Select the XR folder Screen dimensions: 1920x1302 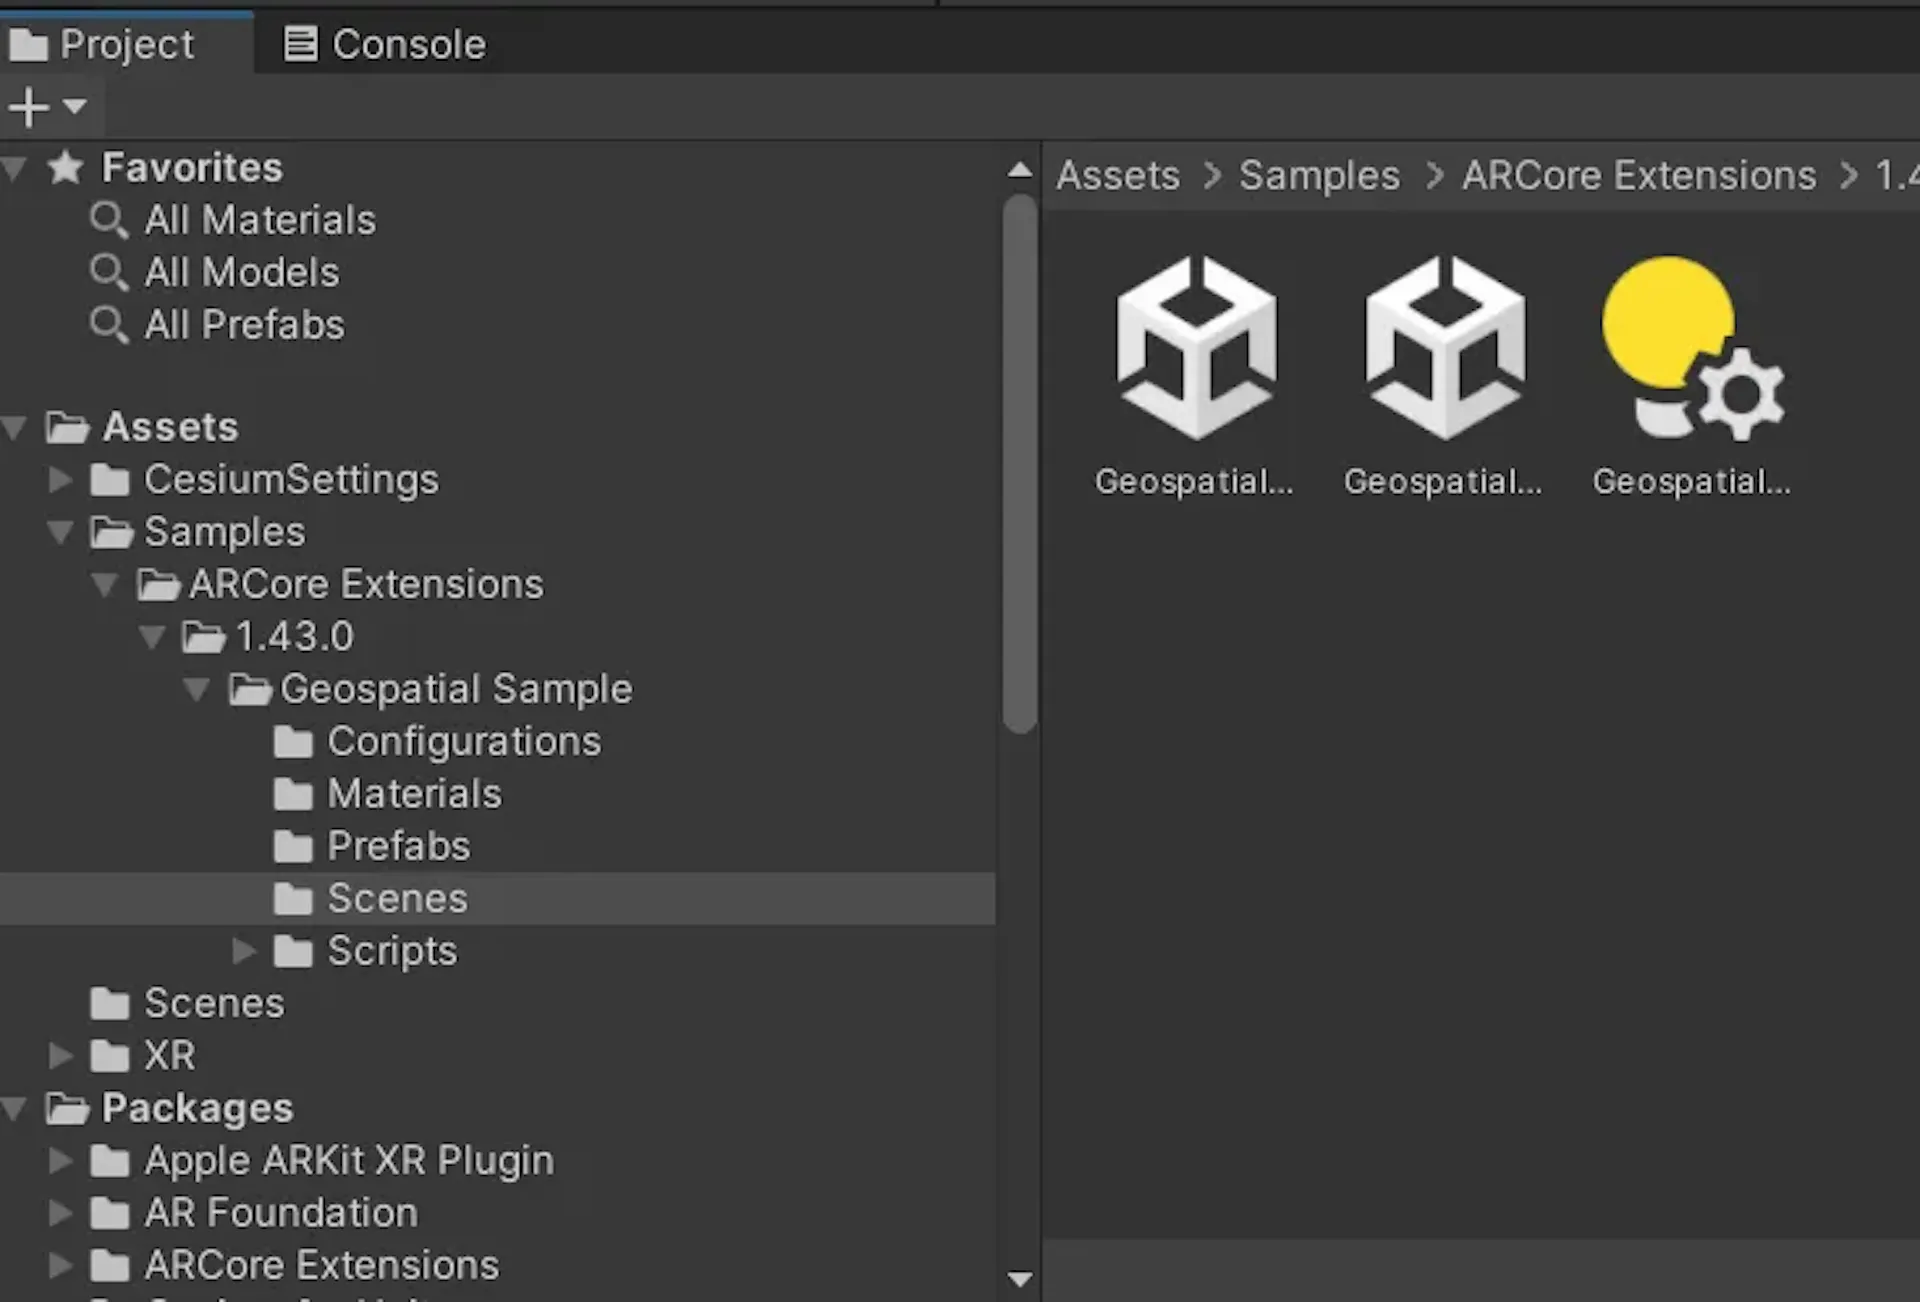point(169,1055)
